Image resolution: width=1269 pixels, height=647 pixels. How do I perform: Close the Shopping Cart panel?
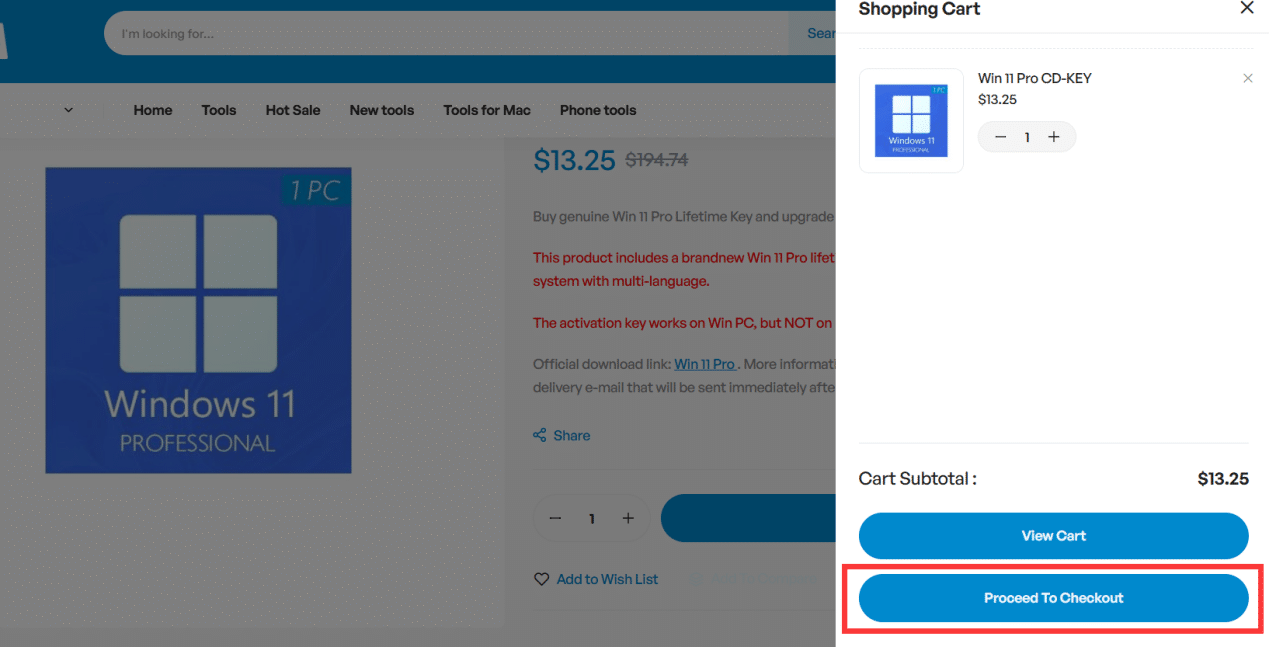tap(1247, 8)
